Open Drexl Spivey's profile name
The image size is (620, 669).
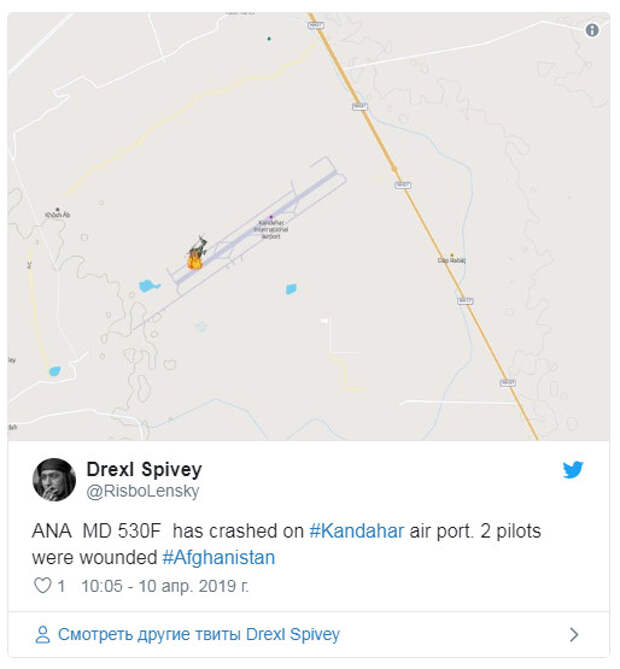(144, 469)
